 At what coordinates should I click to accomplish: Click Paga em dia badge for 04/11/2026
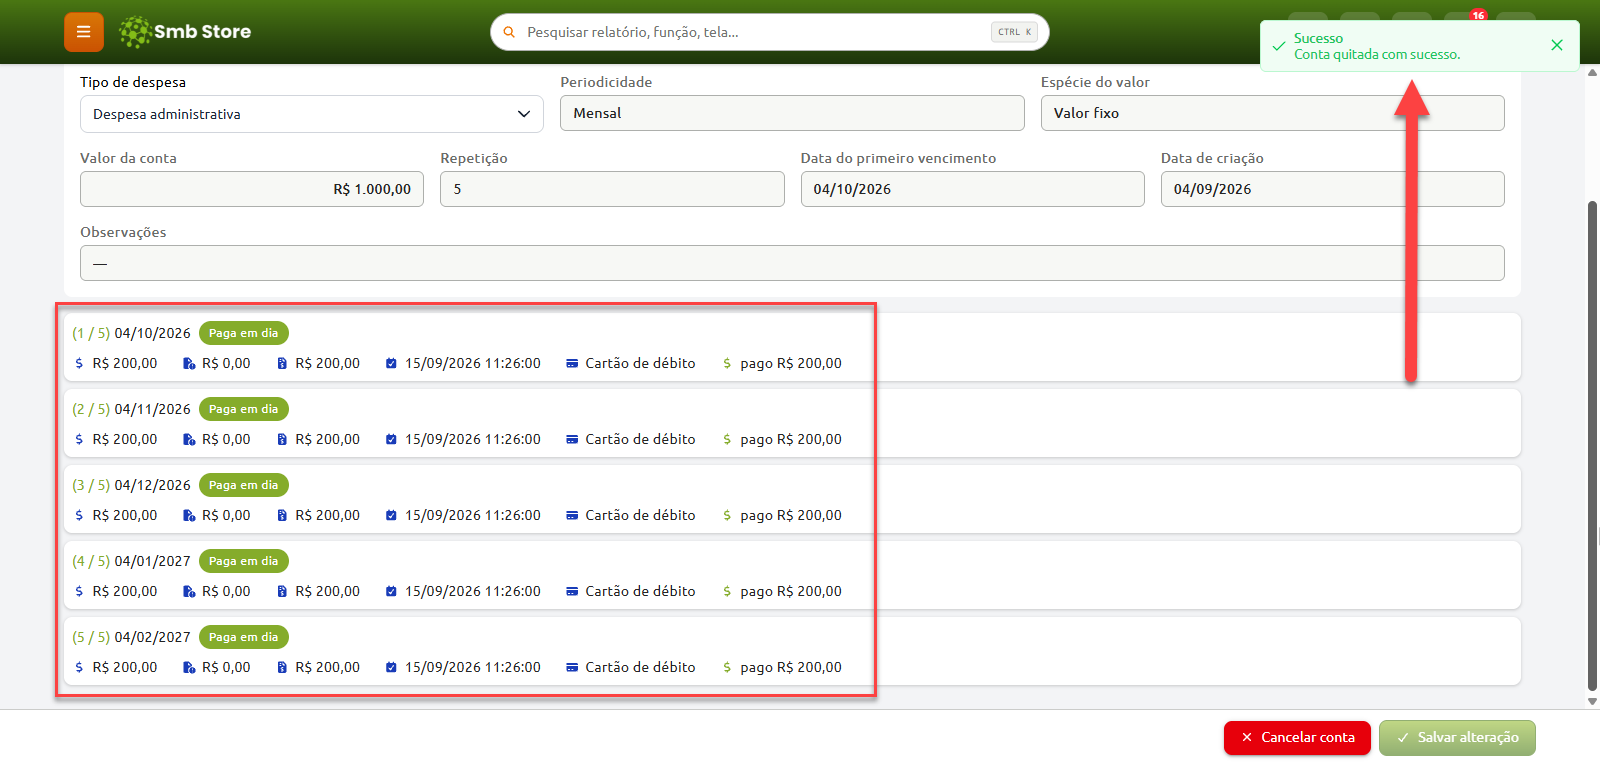click(244, 409)
